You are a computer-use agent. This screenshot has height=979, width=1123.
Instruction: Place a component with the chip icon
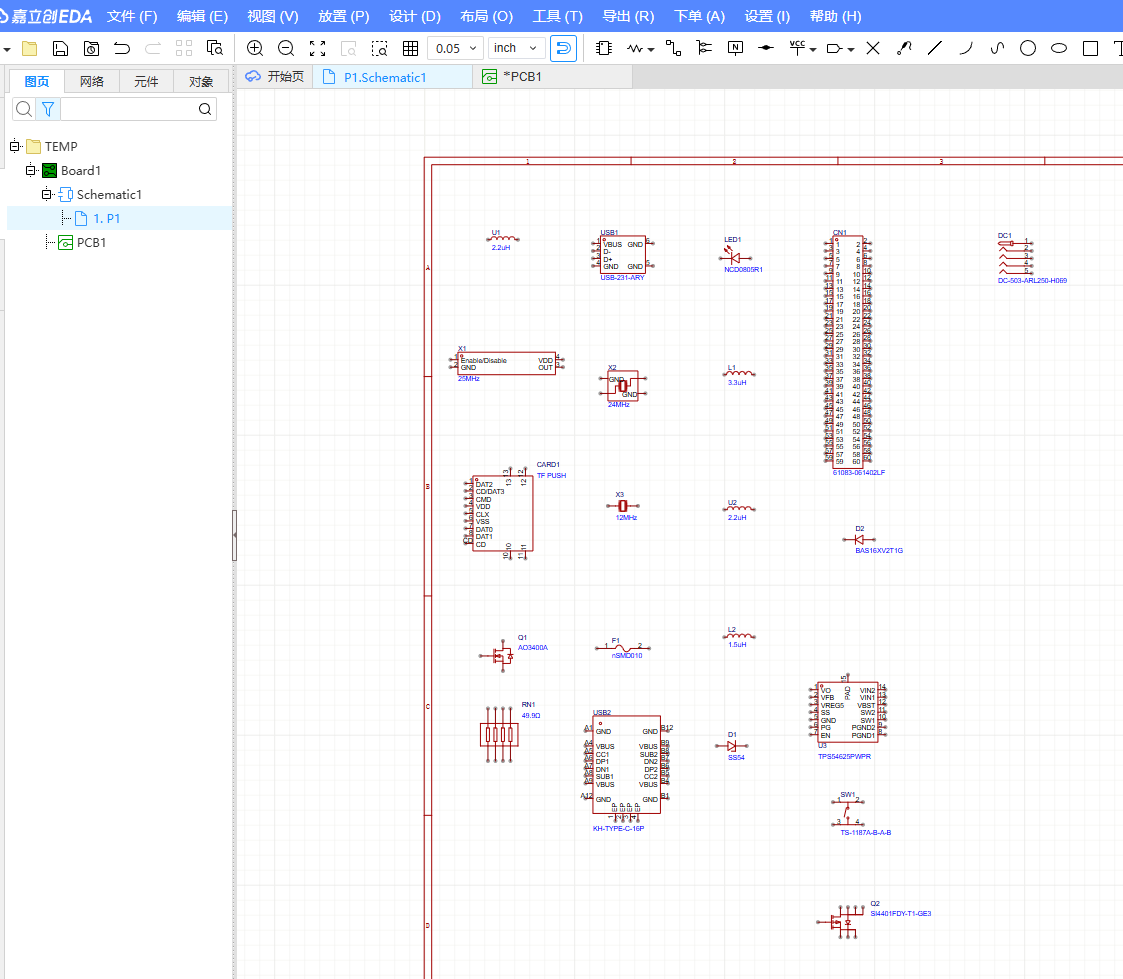604,49
